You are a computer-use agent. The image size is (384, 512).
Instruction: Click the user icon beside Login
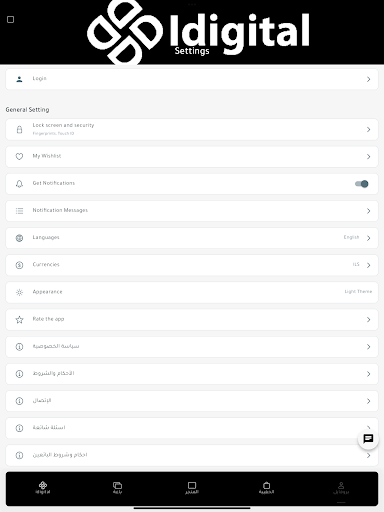point(19,79)
